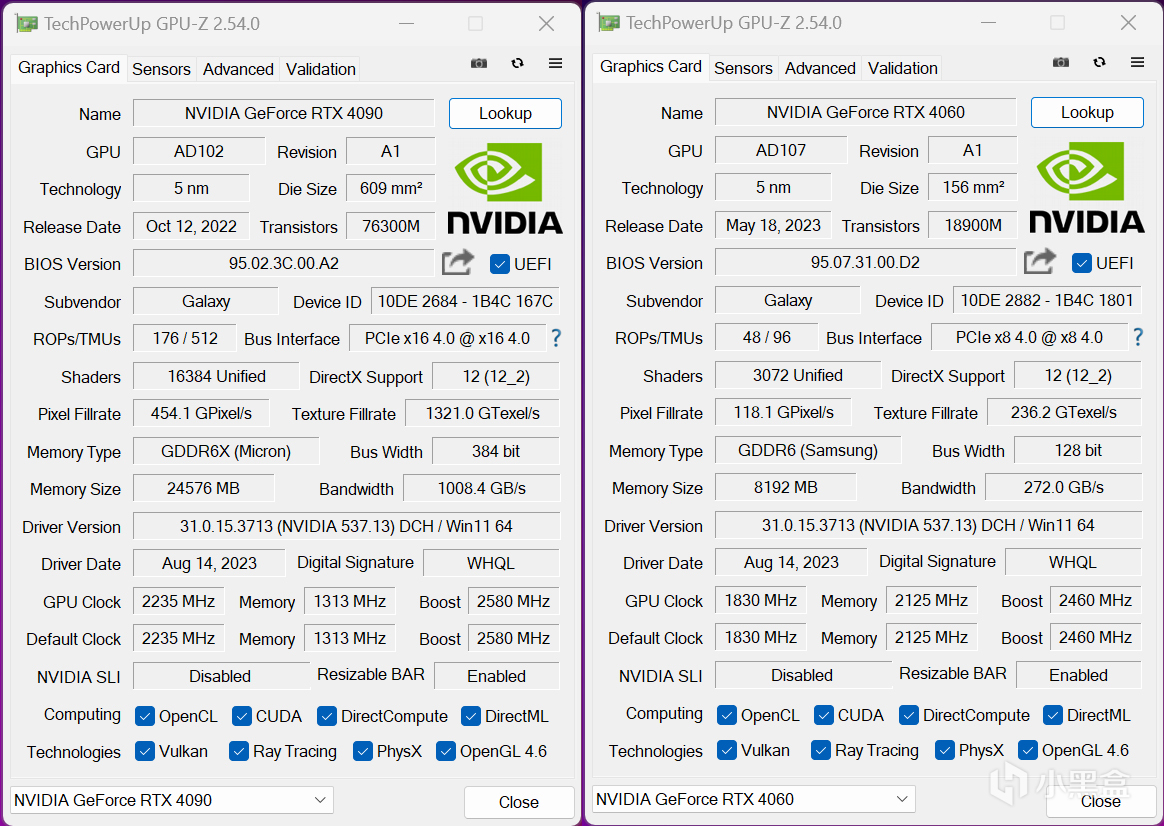Click the Memory Size value 8192 MB
This screenshot has width=1164, height=826.
785,488
